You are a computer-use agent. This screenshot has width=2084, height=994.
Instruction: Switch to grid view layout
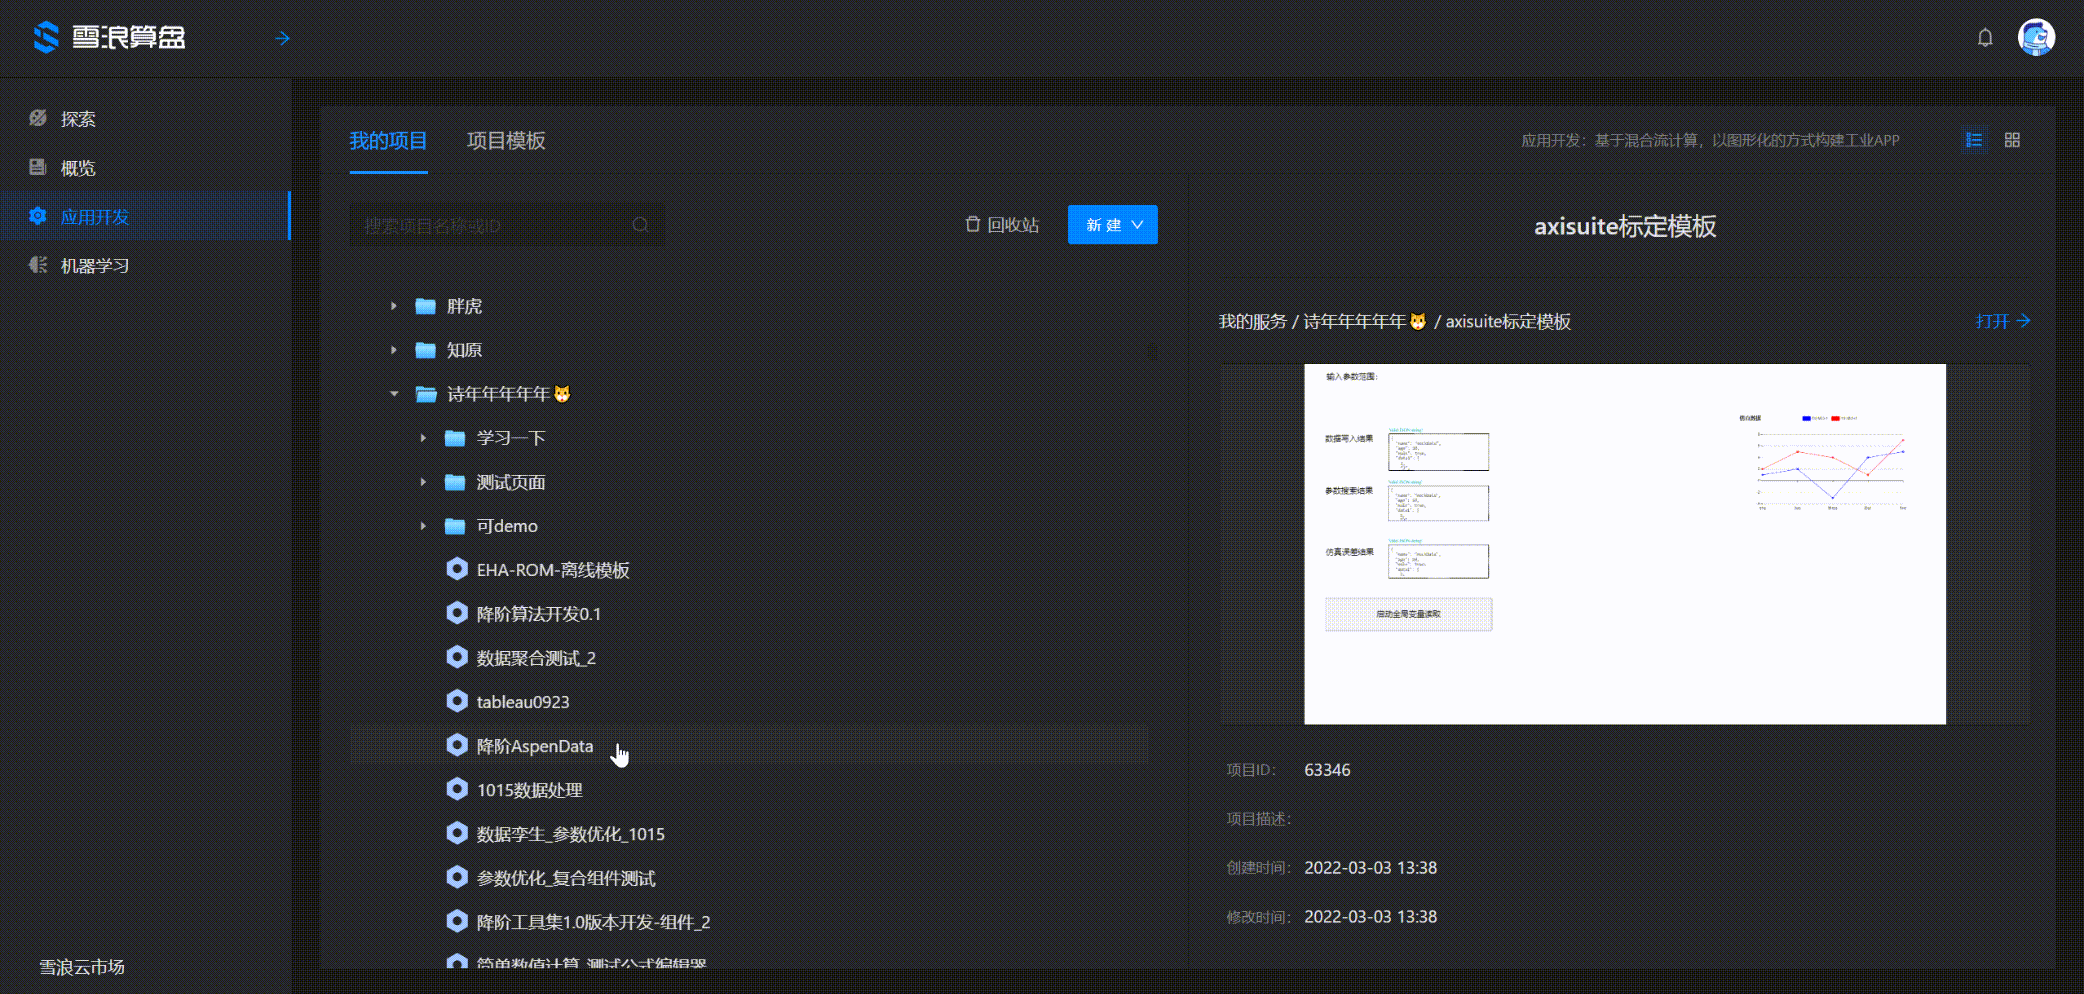pos(2012,140)
